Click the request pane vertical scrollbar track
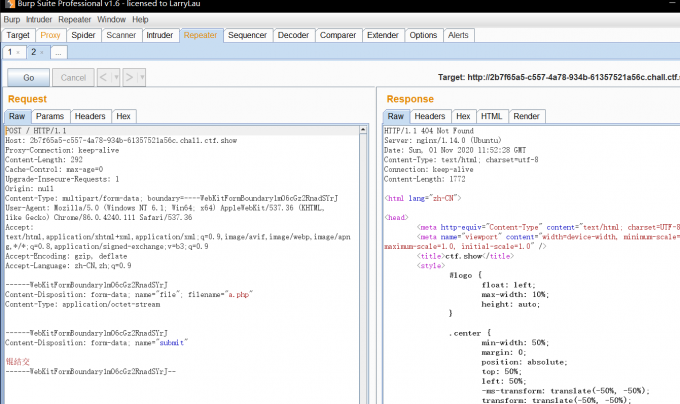The width and height of the screenshot is (680, 404). (x=363, y=269)
